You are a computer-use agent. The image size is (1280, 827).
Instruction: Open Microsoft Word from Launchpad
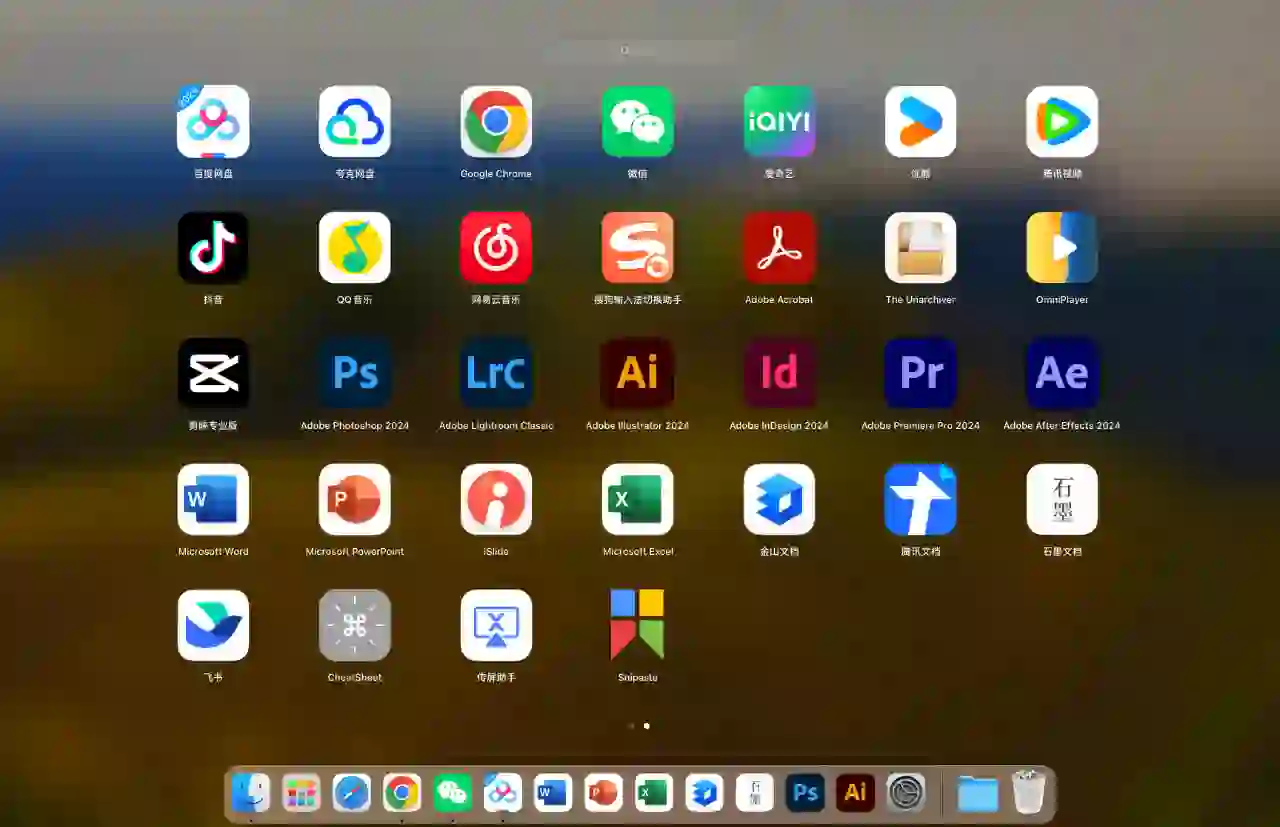tap(213, 500)
